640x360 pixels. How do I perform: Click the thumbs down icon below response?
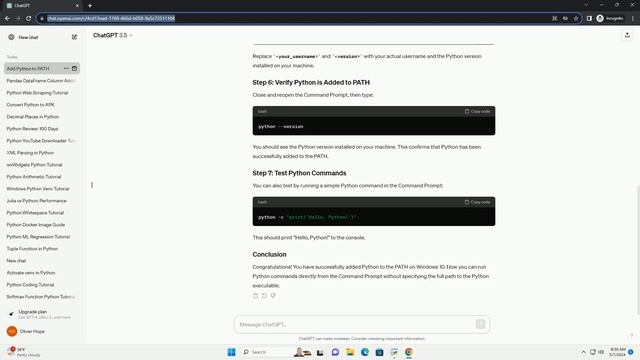click(x=273, y=296)
